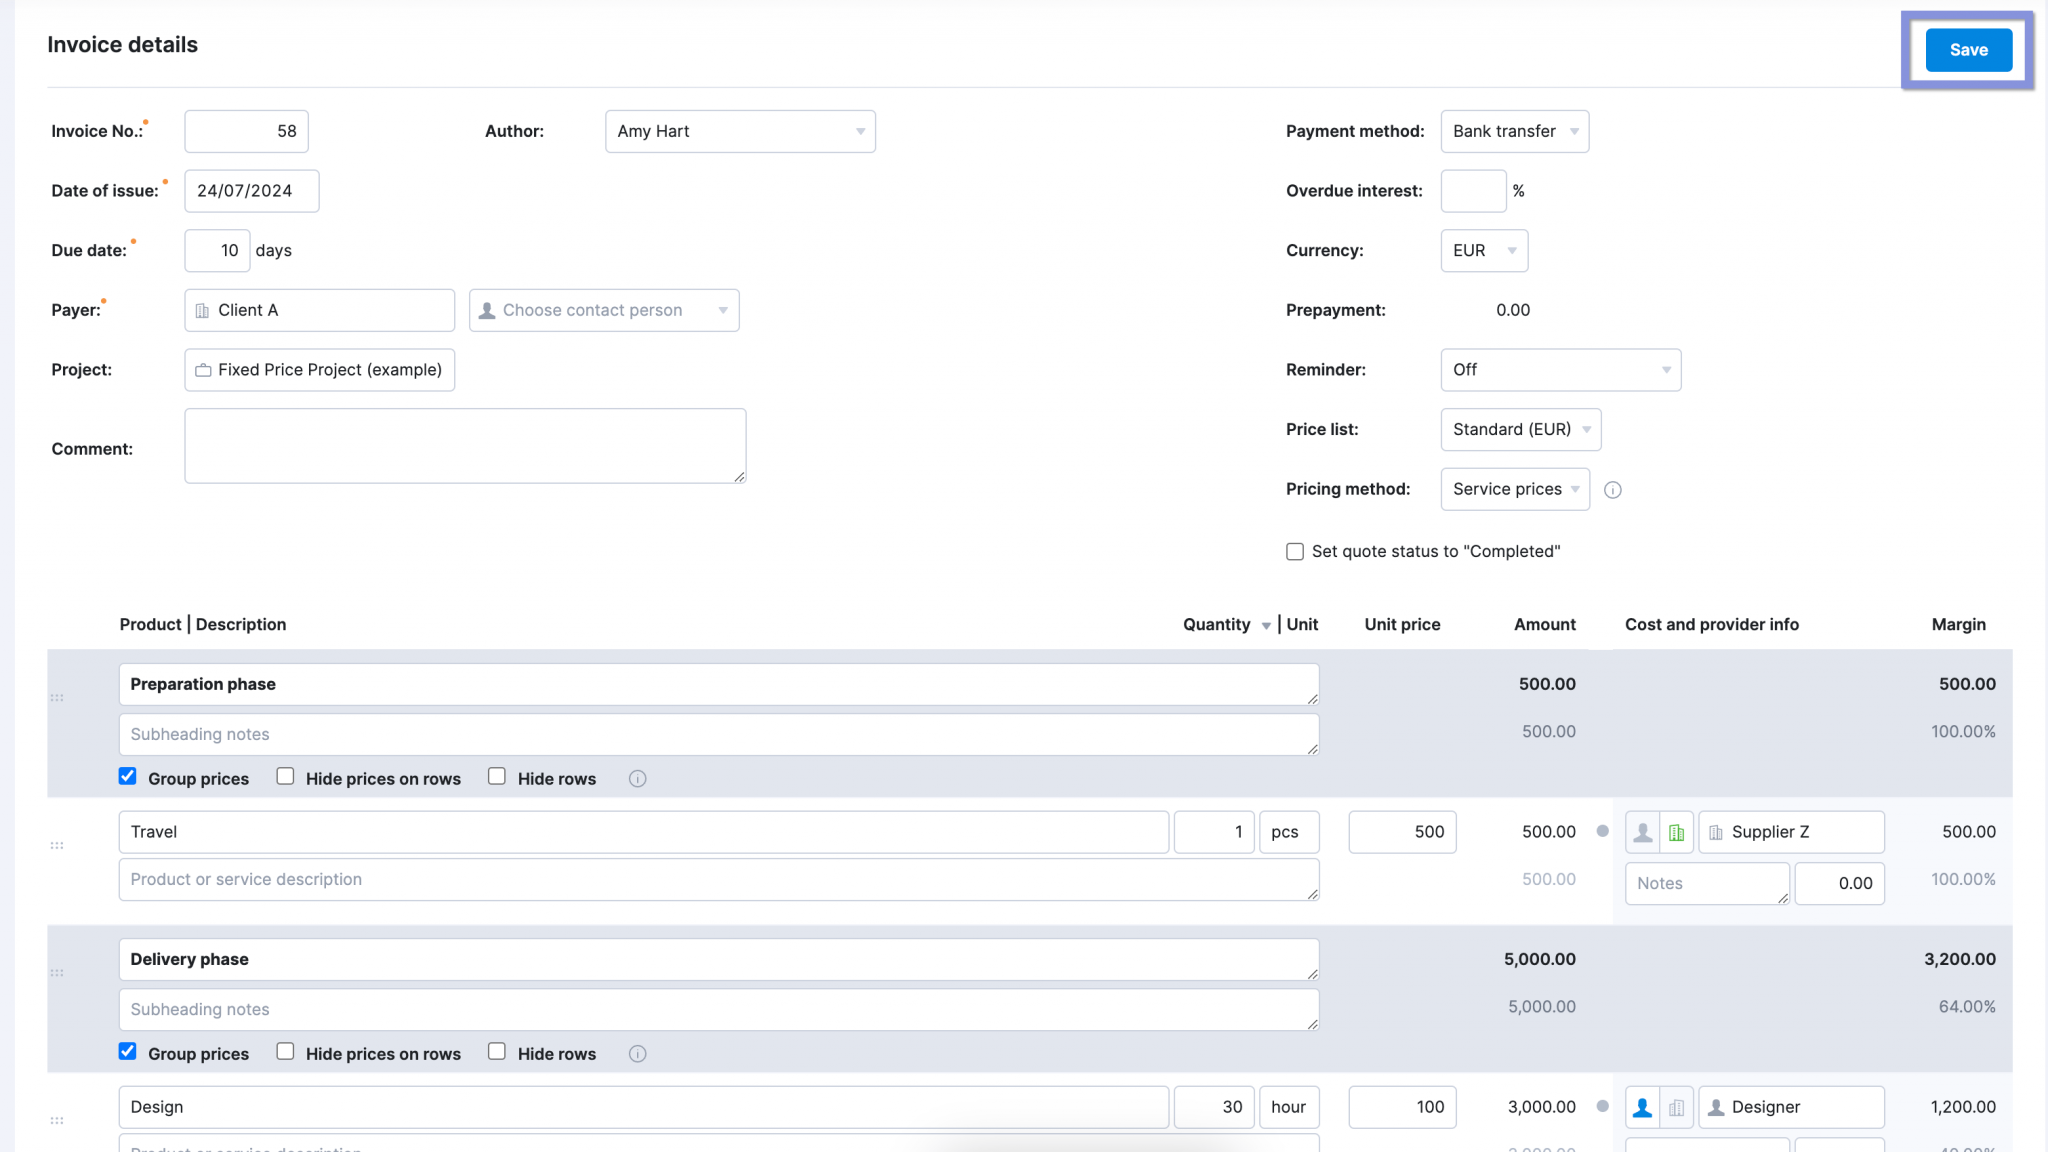Select the person provider icon on Travel row

1642,831
